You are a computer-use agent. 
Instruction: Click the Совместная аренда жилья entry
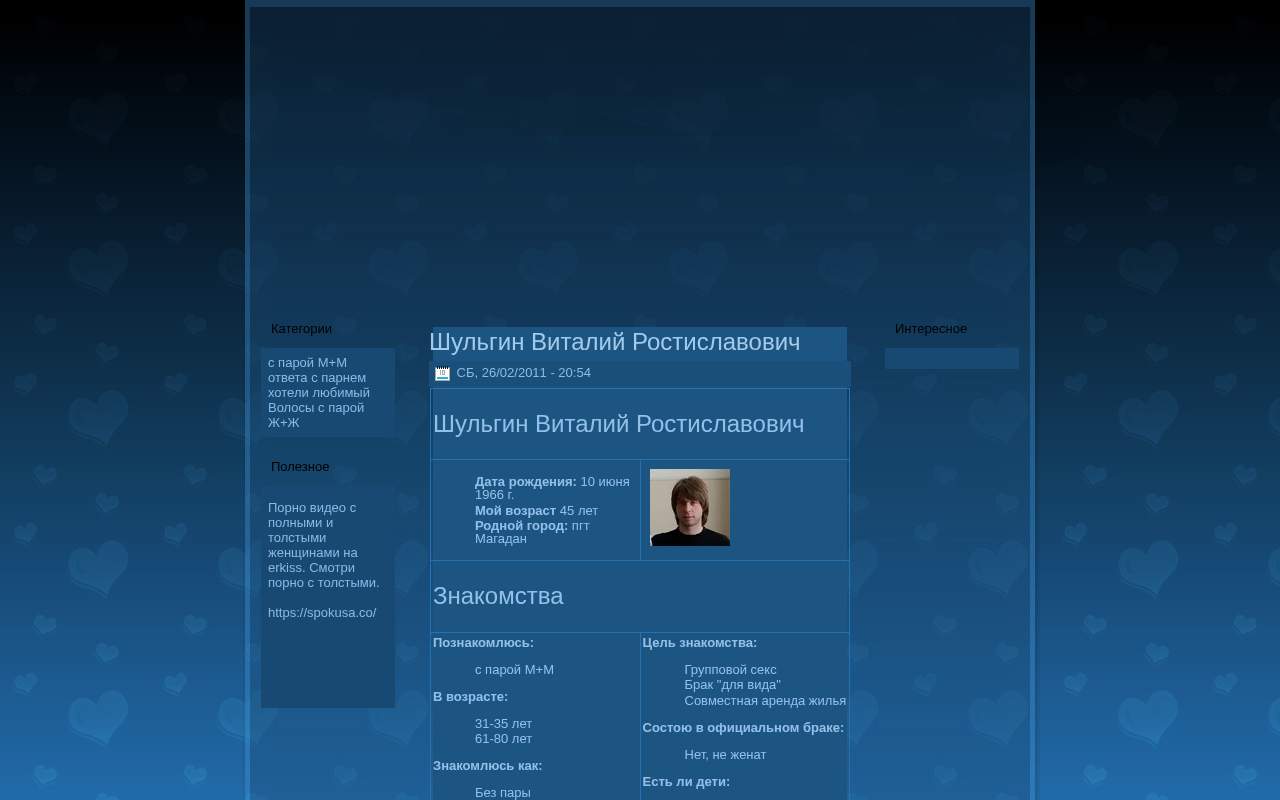tap(766, 701)
